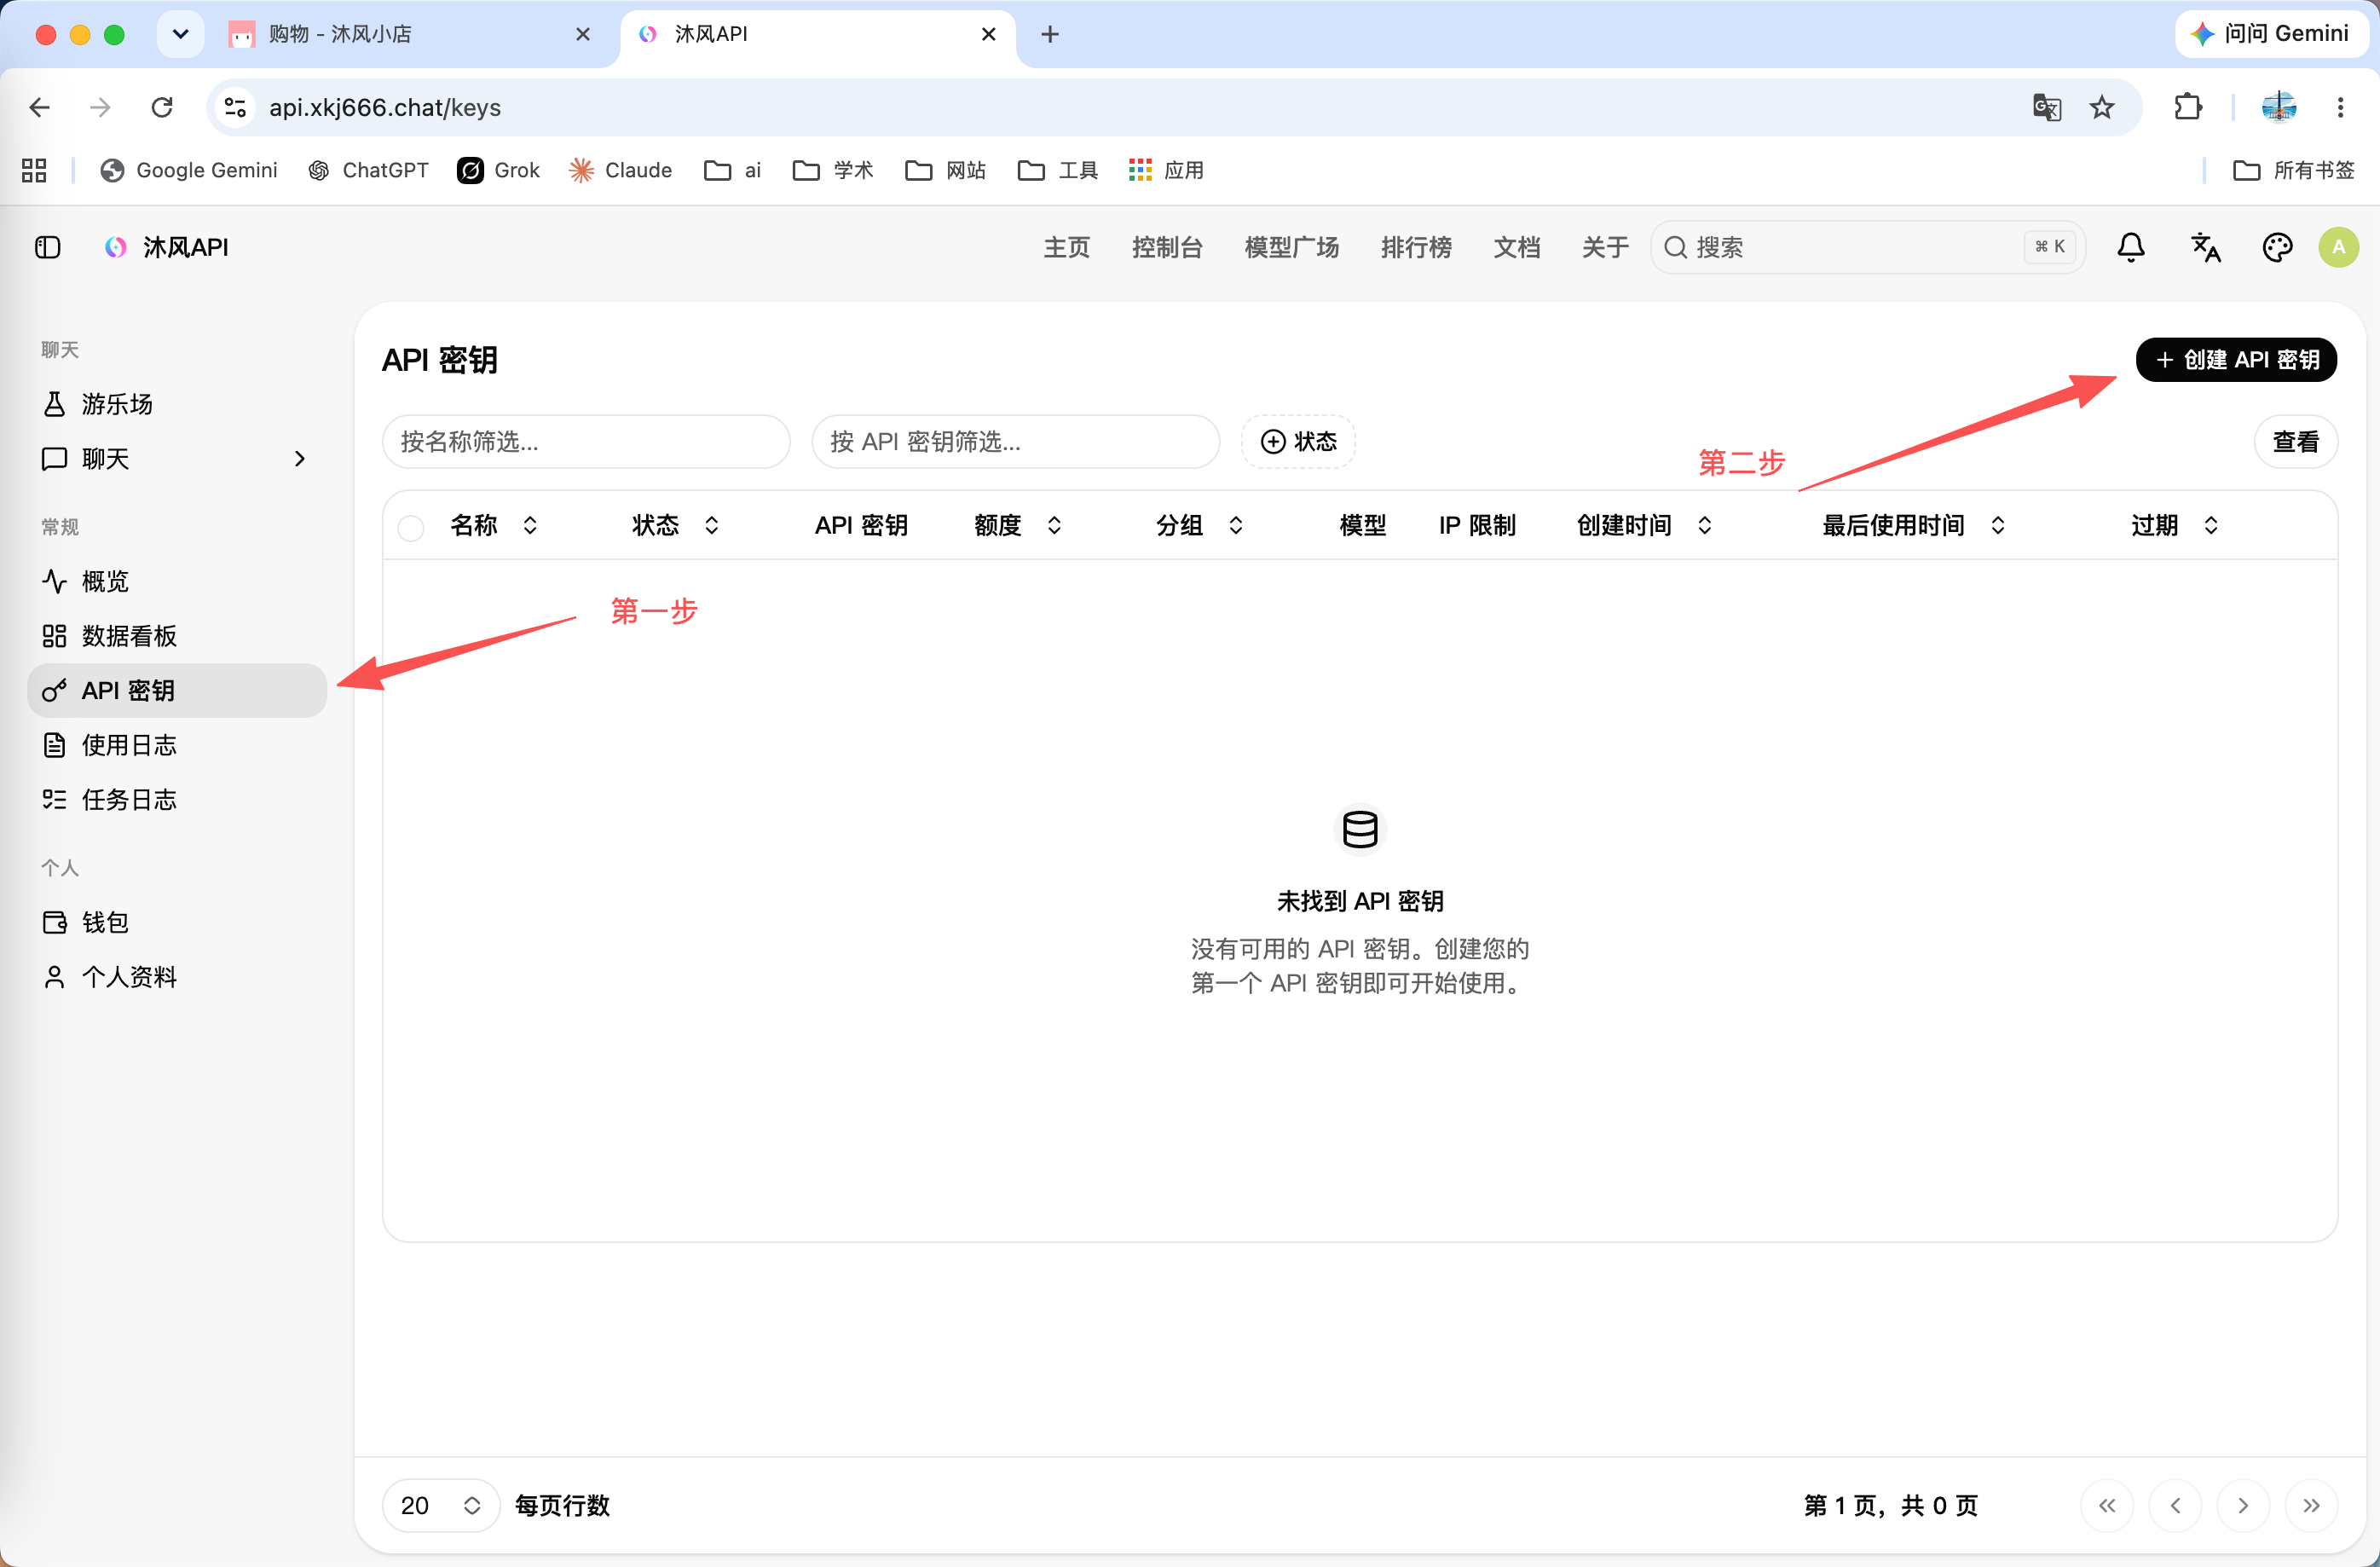
Task: Open 所有书签 folder
Action: tap(2294, 170)
